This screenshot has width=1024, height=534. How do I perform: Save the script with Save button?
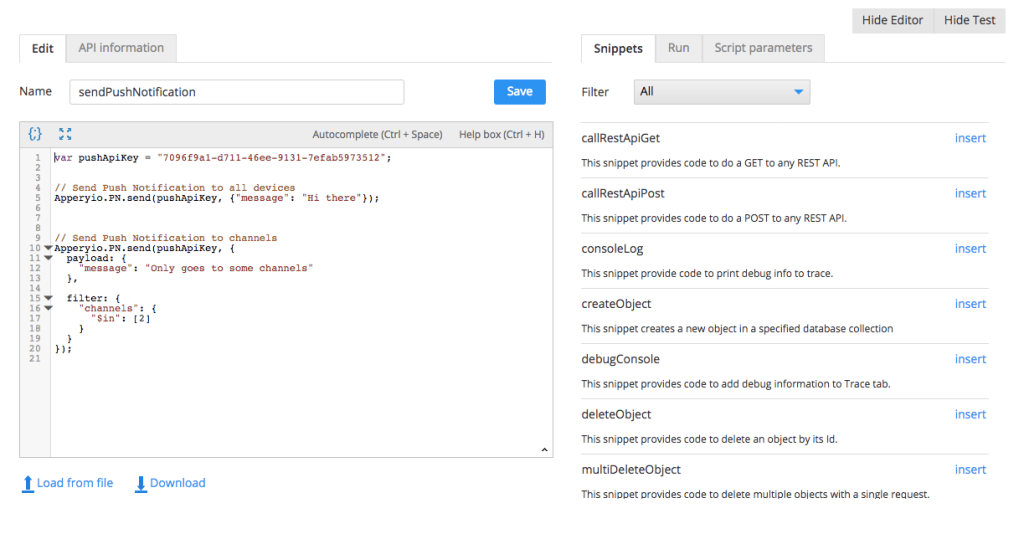point(519,91)
